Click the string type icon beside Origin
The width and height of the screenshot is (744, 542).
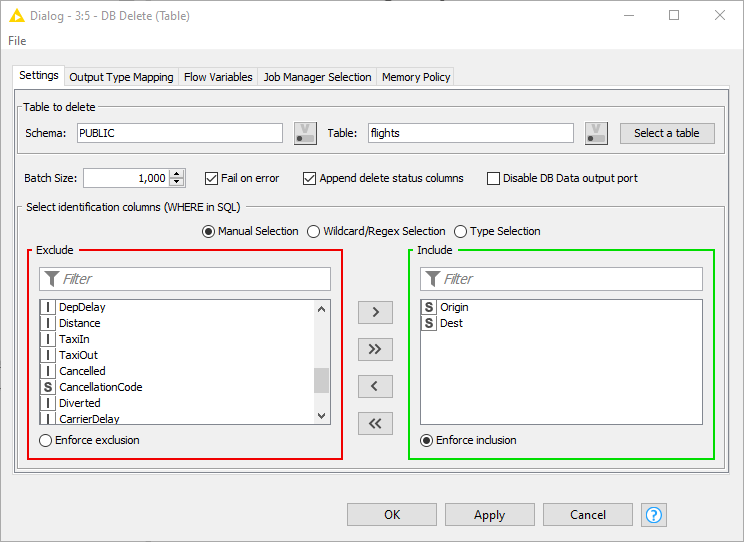[428, 307]
